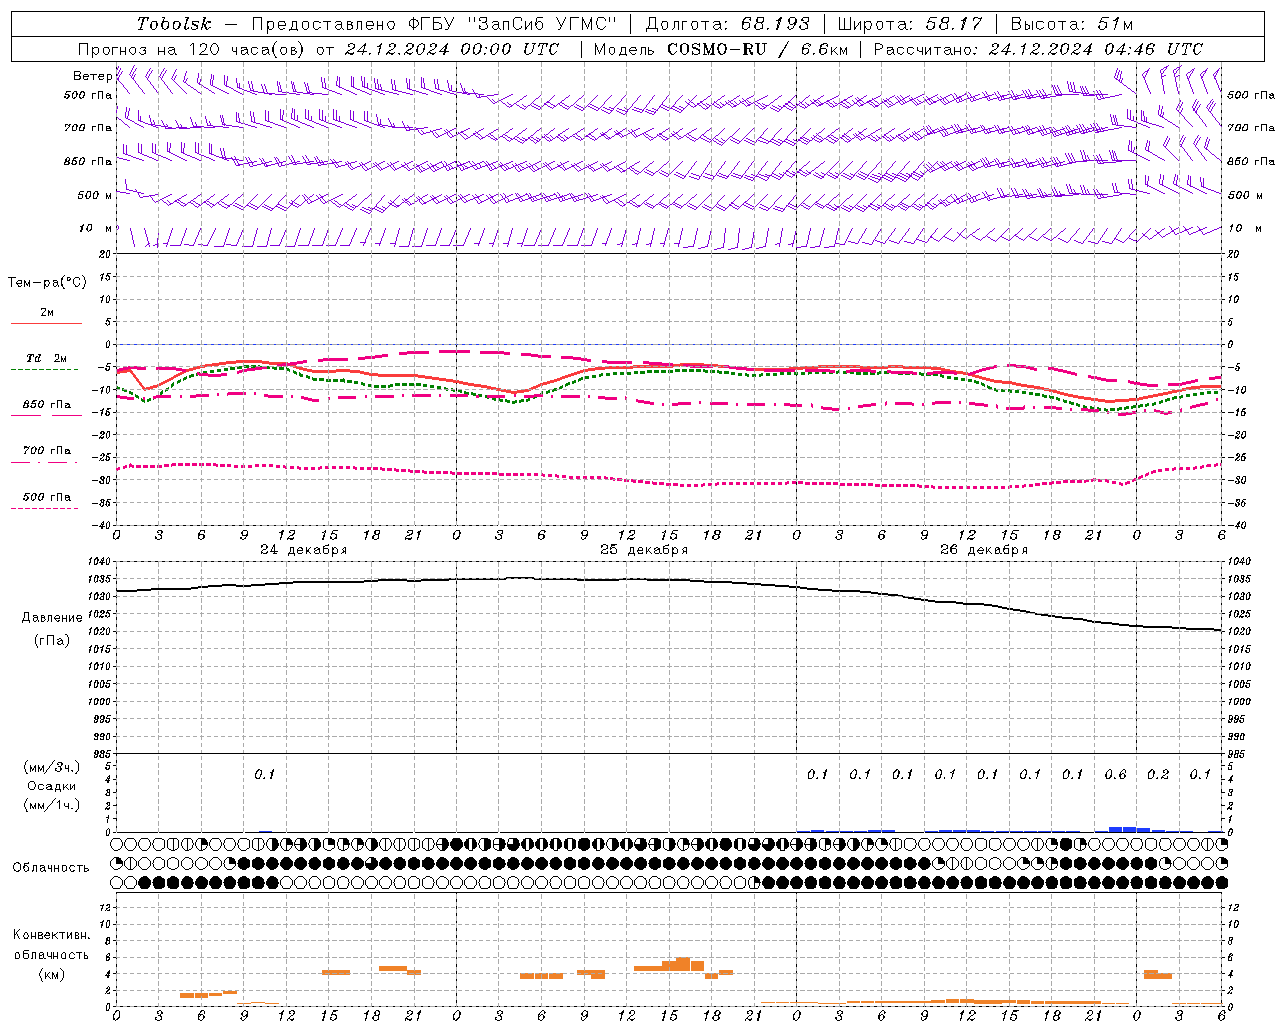Click the Широта: 58.17 value
The height and width of the screenshot is (1024, 1280).
[x=910, y=24]
